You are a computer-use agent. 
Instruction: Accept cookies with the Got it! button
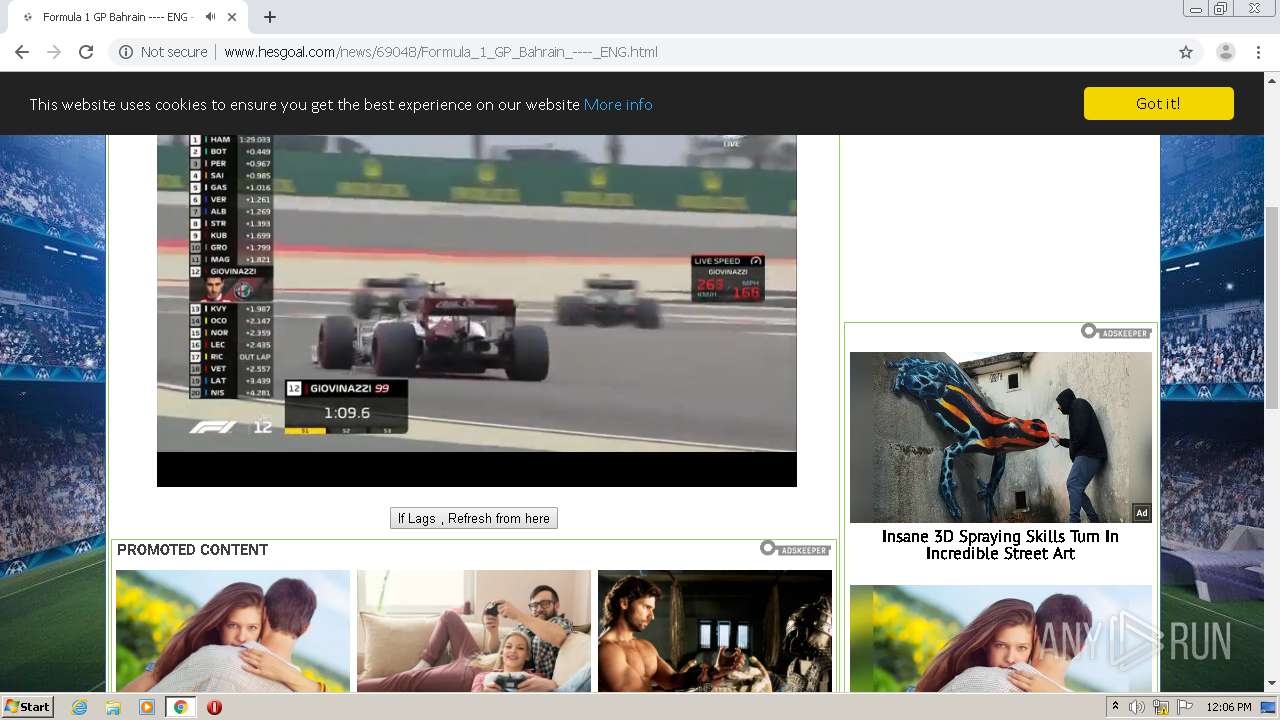click(x=1158, y=103)
